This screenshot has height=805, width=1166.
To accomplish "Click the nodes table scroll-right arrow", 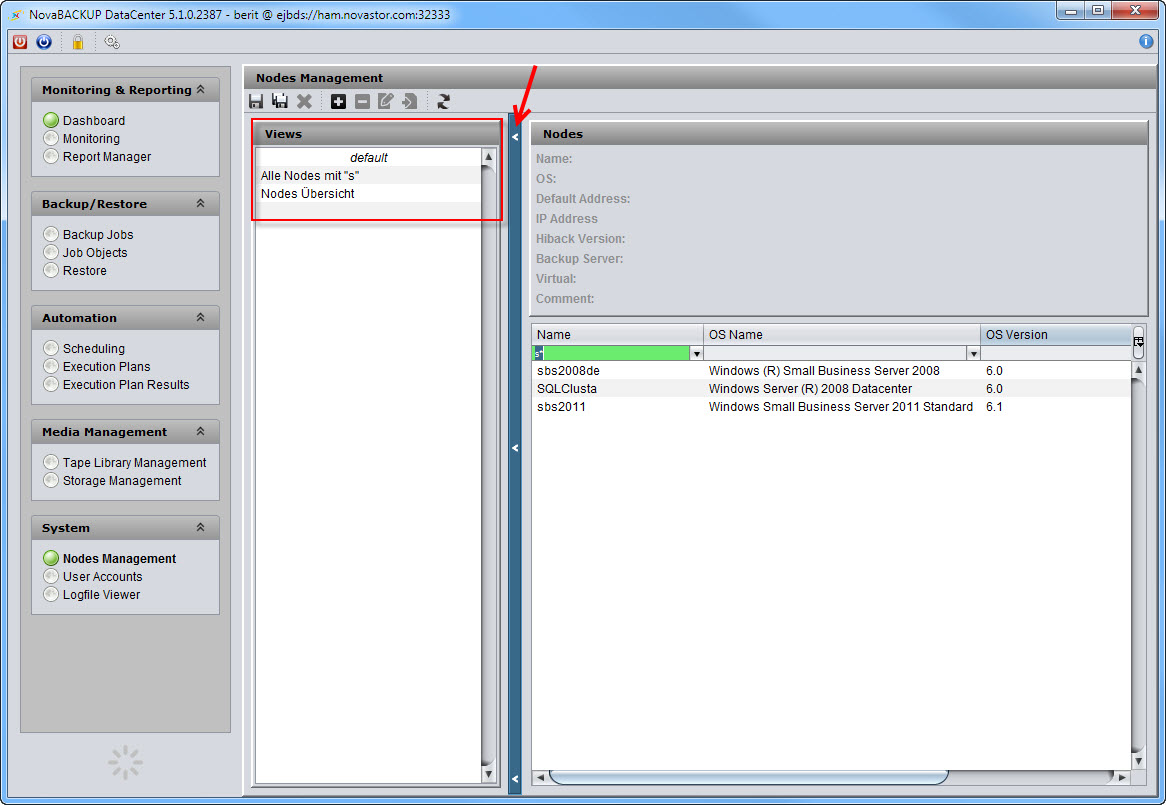I will (x=1122, y=777).
